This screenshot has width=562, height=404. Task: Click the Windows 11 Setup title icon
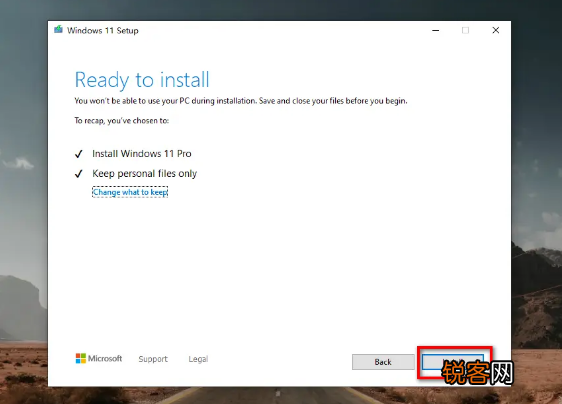click(58, 30)
